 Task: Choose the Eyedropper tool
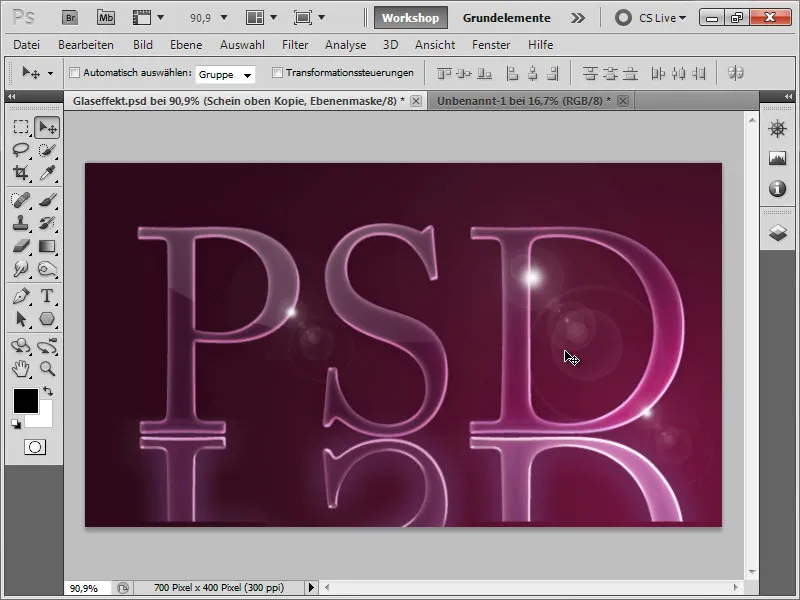pos(47,172)
